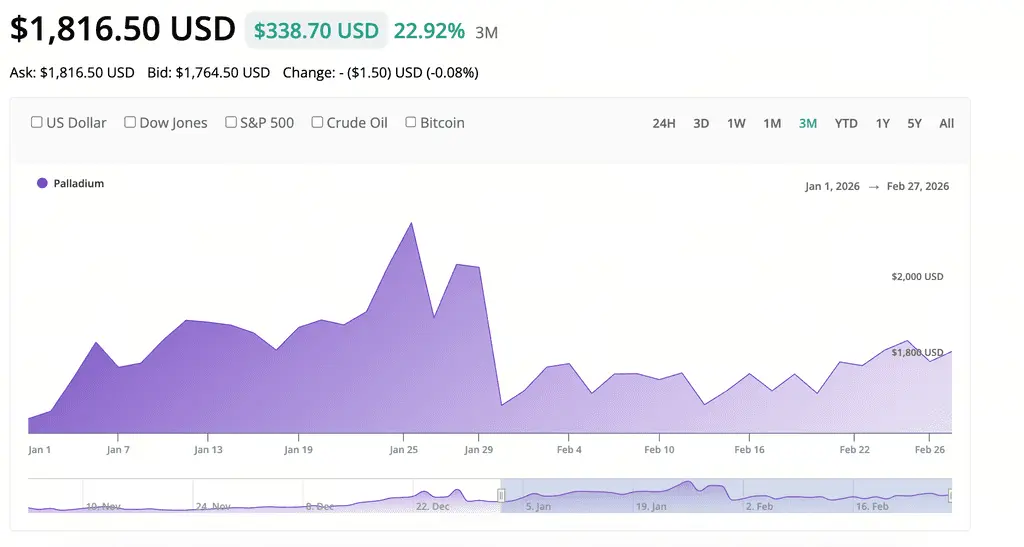This screenshot has width=1024, height=547.
Task: Click the left handle of range navigator
Action: click(501, 495)
